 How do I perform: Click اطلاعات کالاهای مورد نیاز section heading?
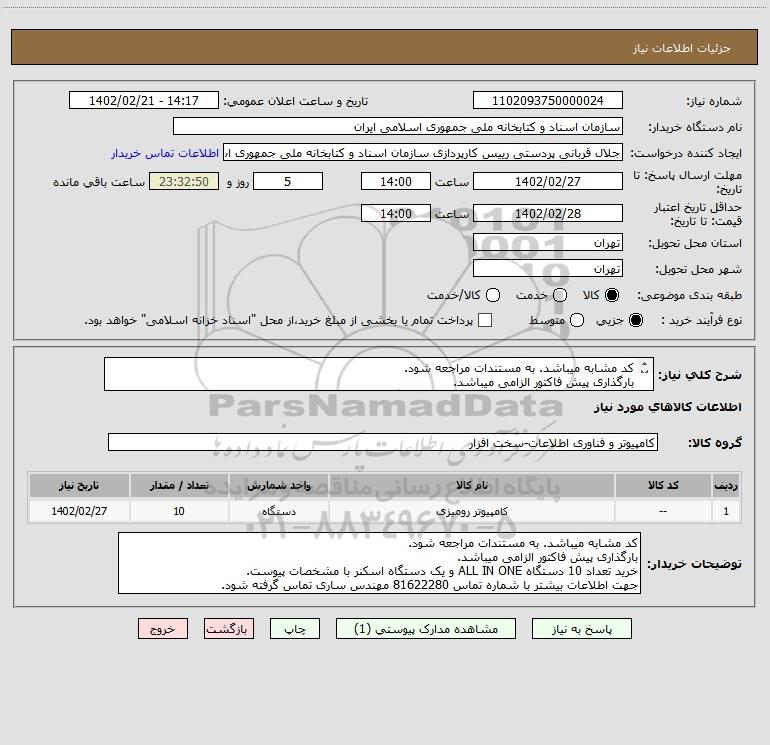click(x=668, y=407)
